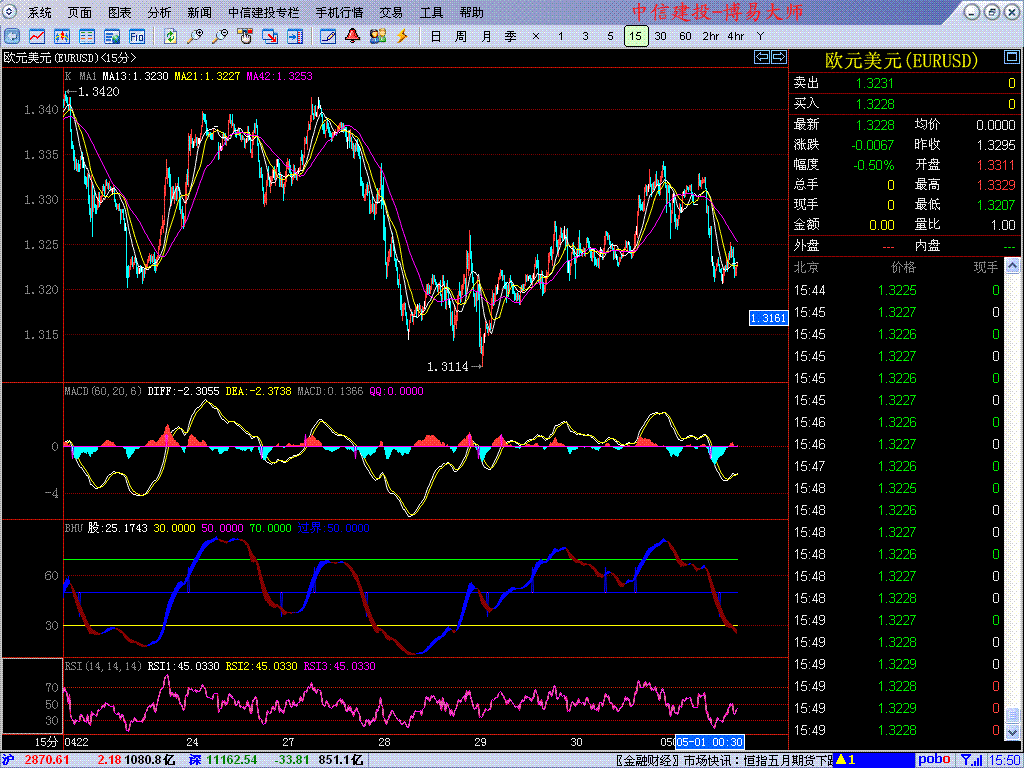The width and height of the screenshot is (1024, 768).
Task: Select the 5 minute period button
Action: (611, 36)
